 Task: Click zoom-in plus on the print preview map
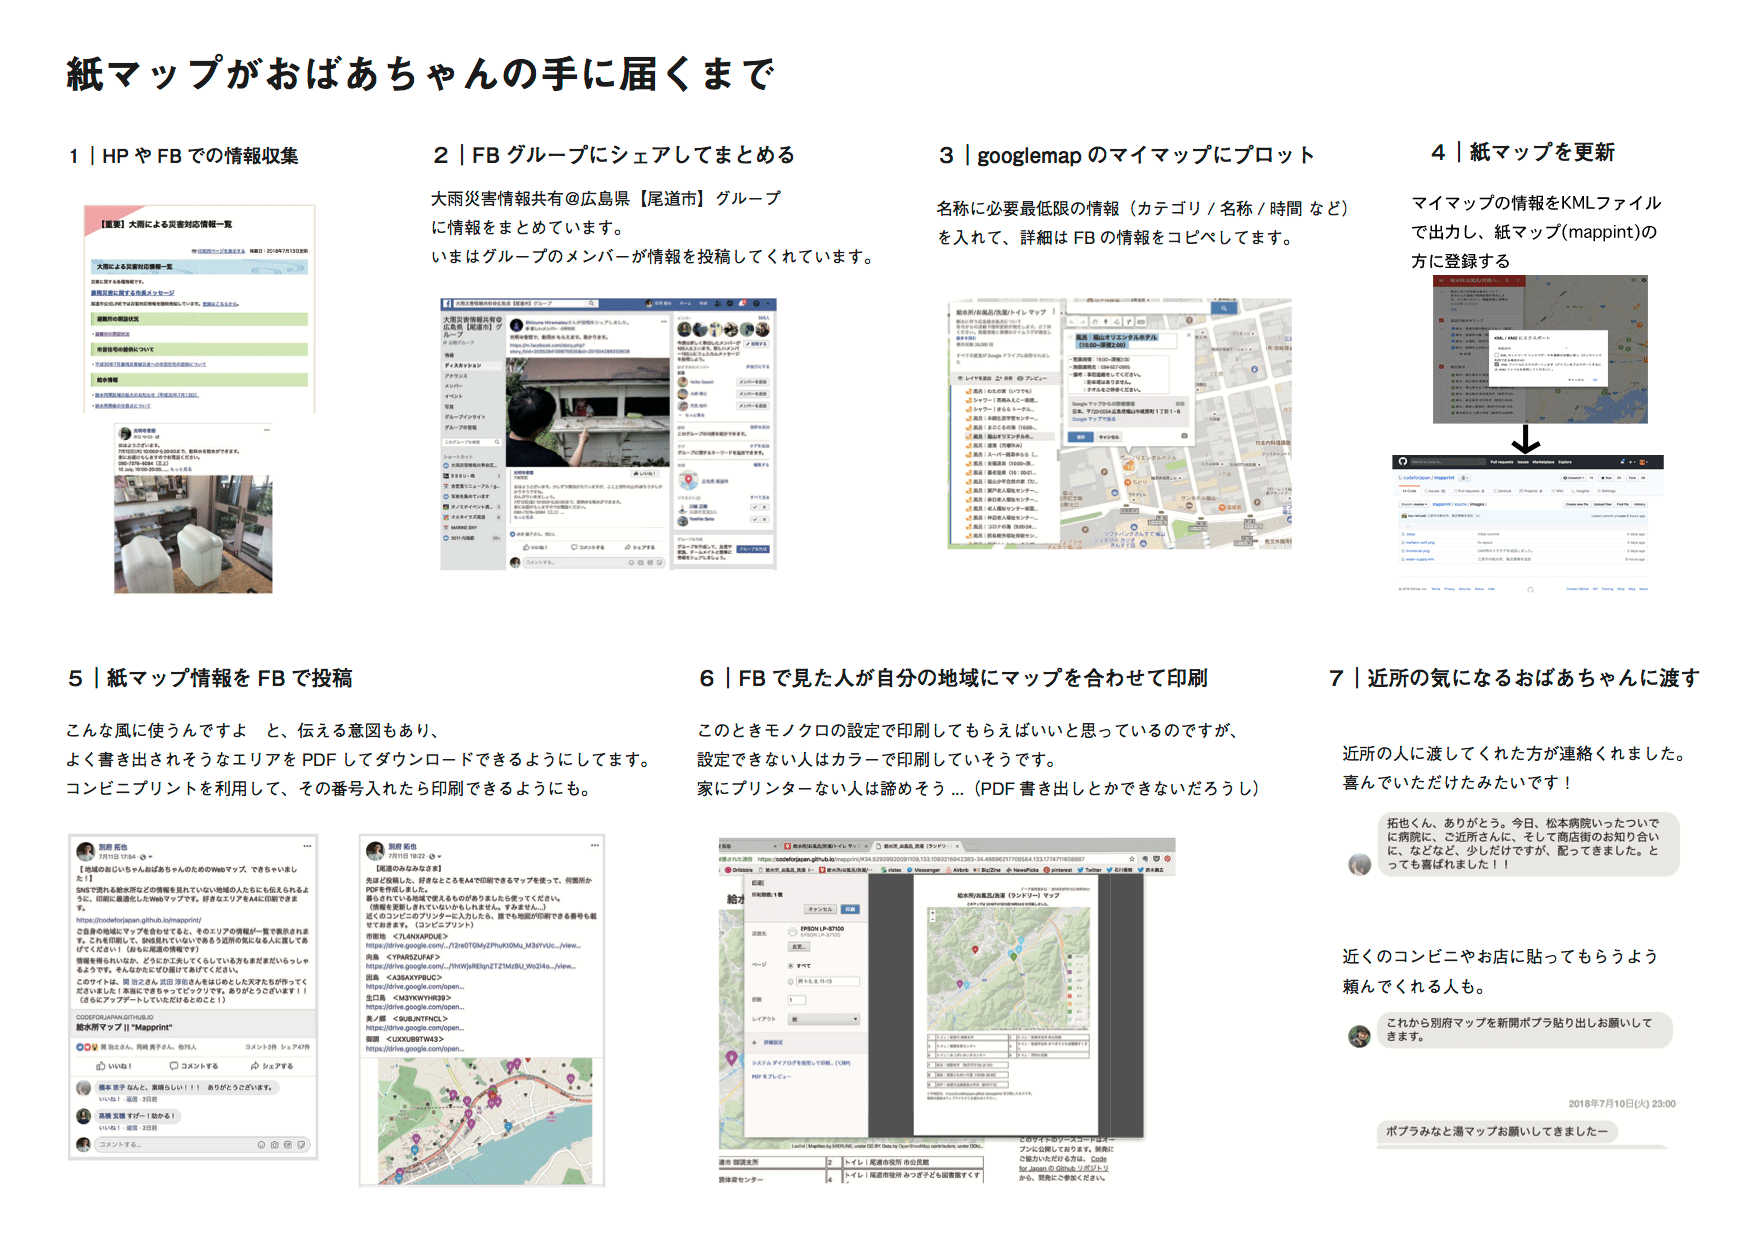pos(932,913)
